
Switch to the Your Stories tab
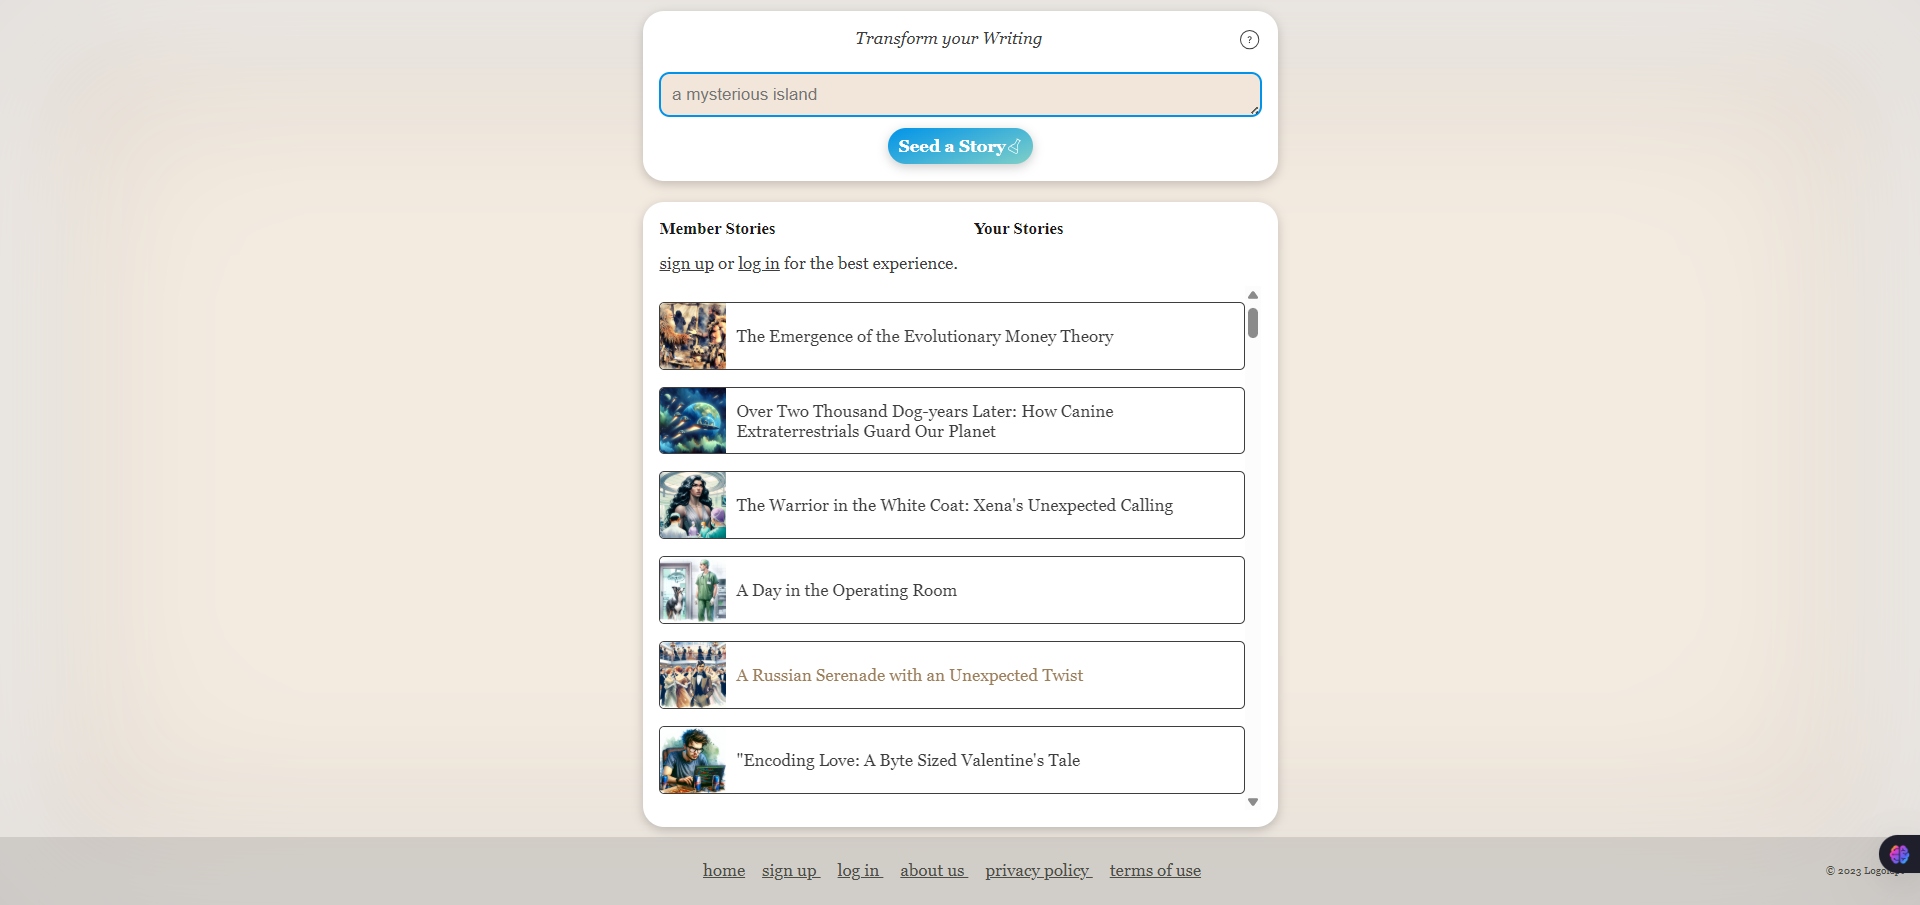pos(1018,229)
